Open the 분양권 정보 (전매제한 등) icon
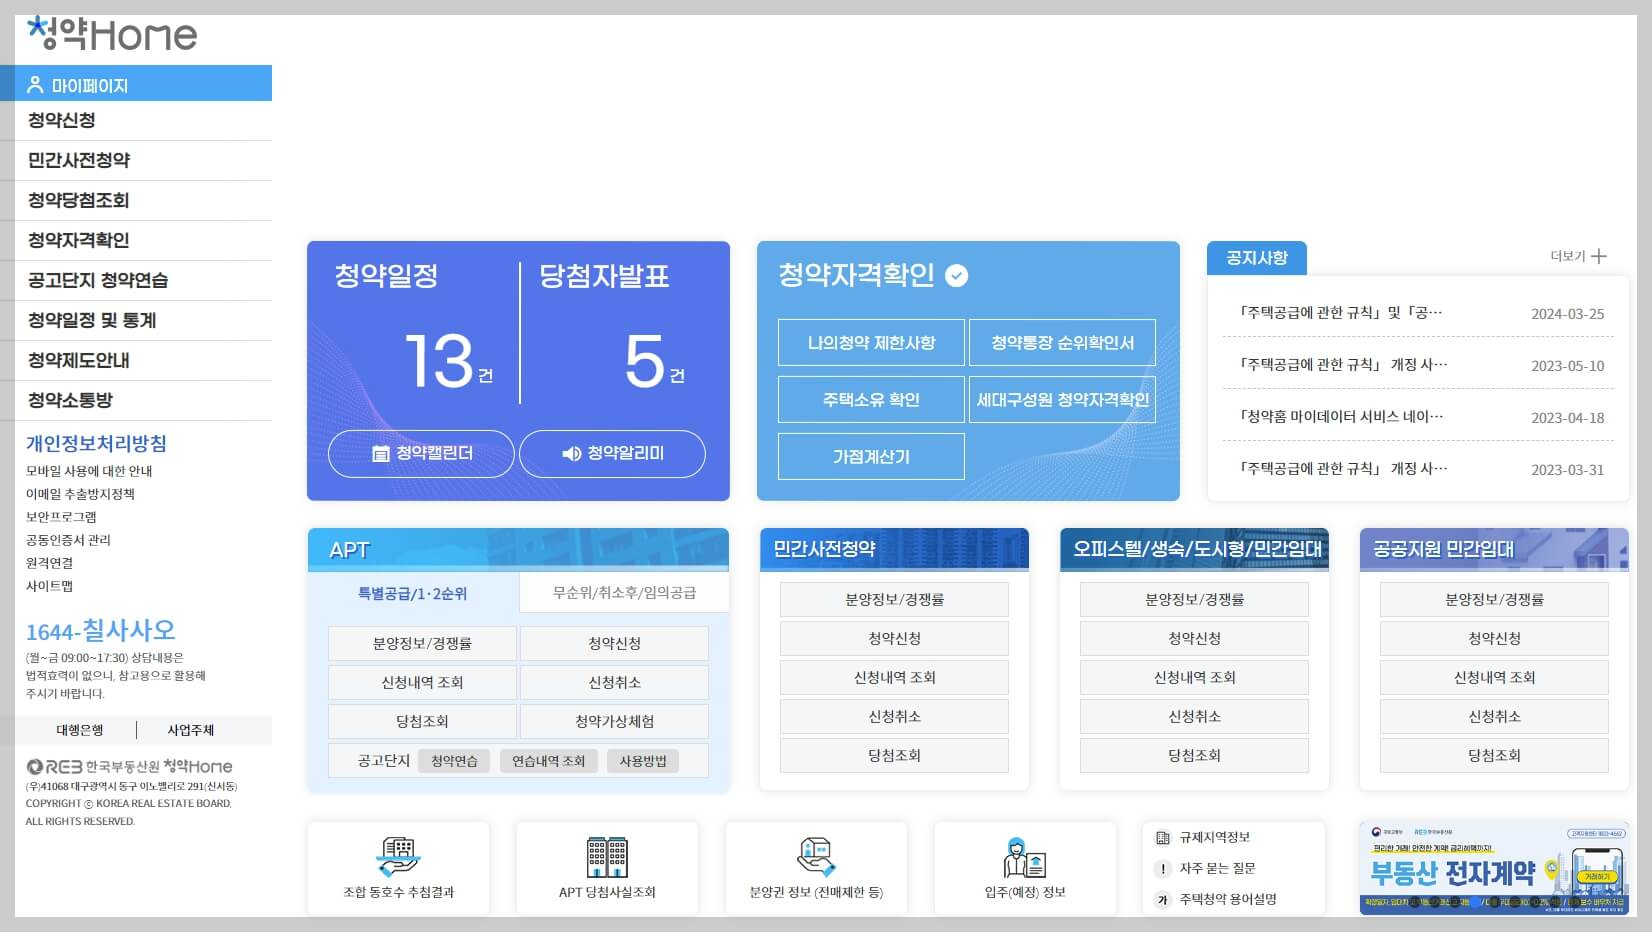This screenshot has height=932, width=1652. tap(816, 857)
